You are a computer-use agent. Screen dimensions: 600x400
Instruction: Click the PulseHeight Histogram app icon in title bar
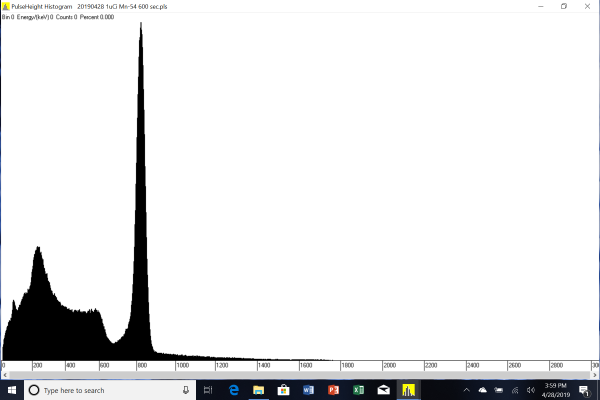click(5, 5)
